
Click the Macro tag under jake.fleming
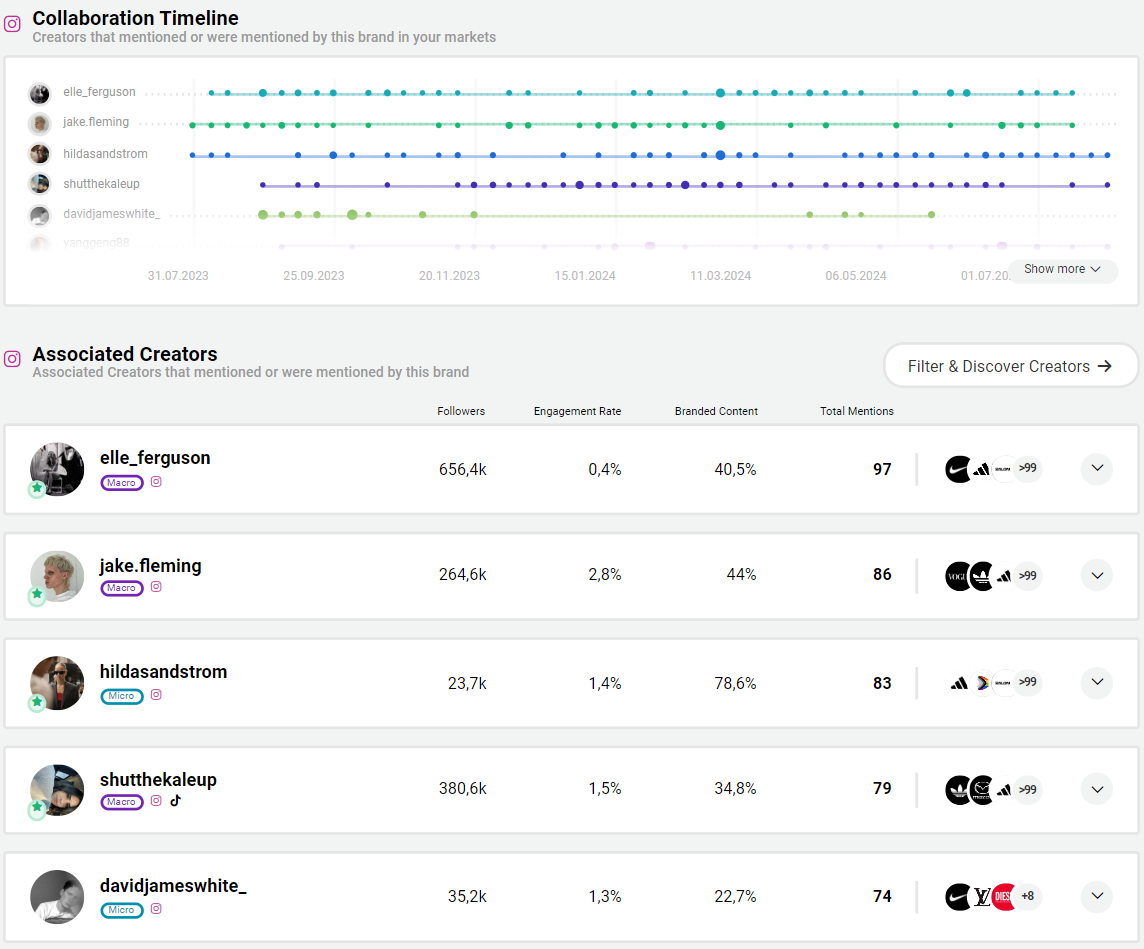pos(121,588)
